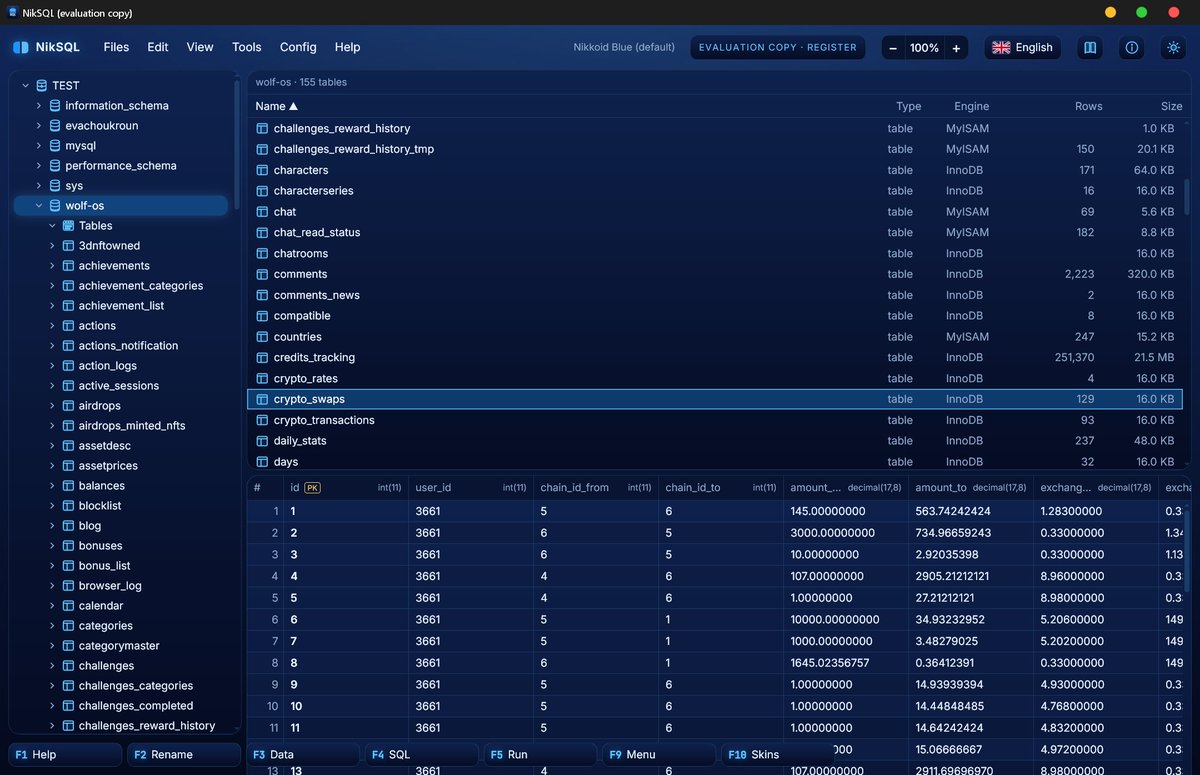Image resolution: width=1200 pixels, height=775 pixels.
Task: Click the crypto_swaps table icon in list
Action: pyautogui.click(x=263, y=399)
